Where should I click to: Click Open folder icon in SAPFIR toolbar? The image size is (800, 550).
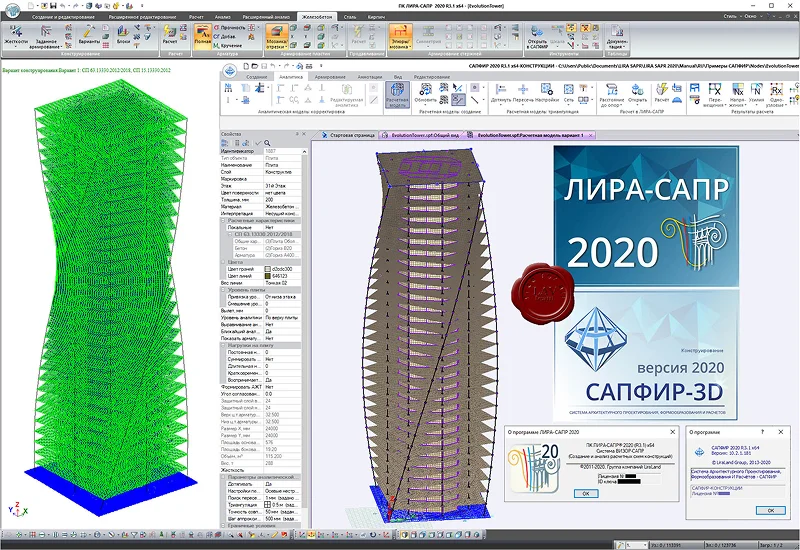coord(255,66)
